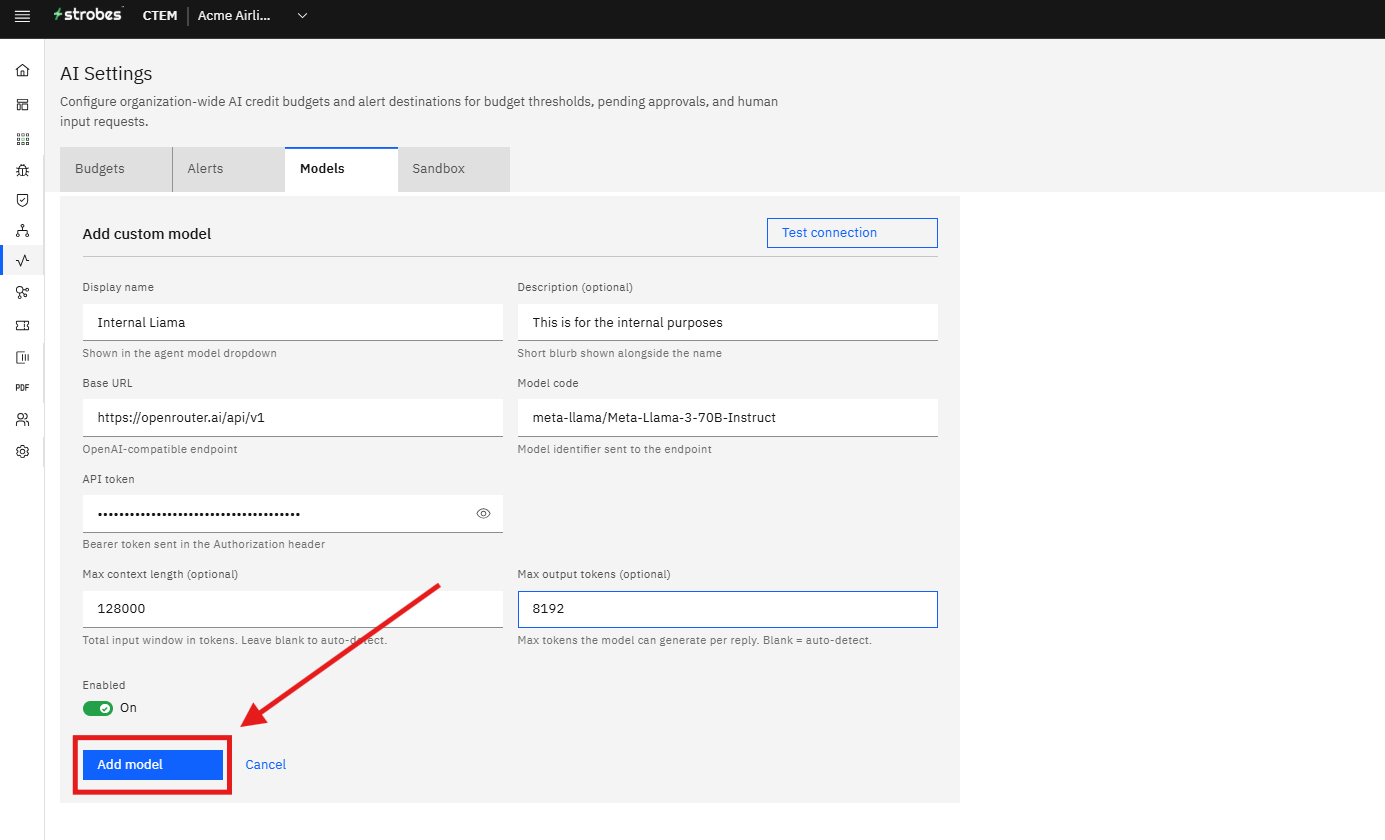Switch to the Budgets tab
The height and width of the screenshot is (840, 1385).
click(116, 169)
